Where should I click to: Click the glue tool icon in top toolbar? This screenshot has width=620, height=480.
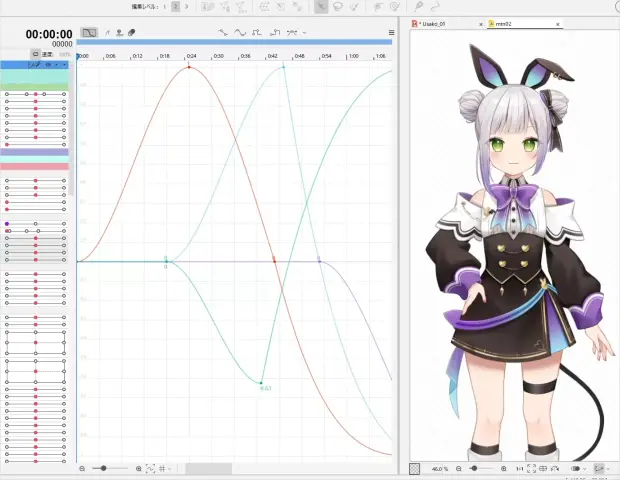coord(418,6)
